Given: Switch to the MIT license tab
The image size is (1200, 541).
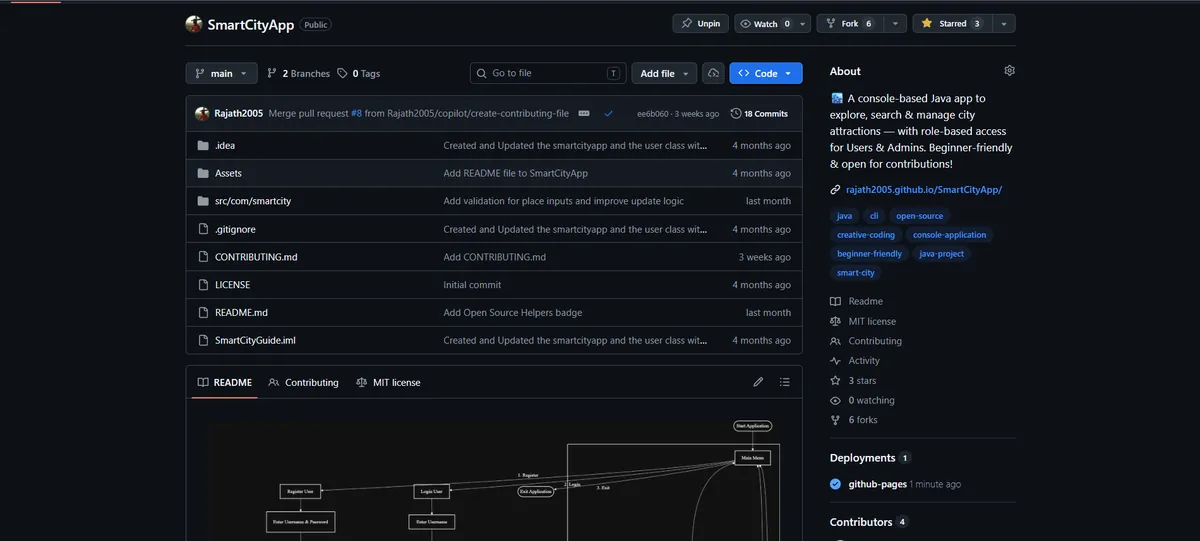Looking at the screenshot, I should (x=388, y=382).
